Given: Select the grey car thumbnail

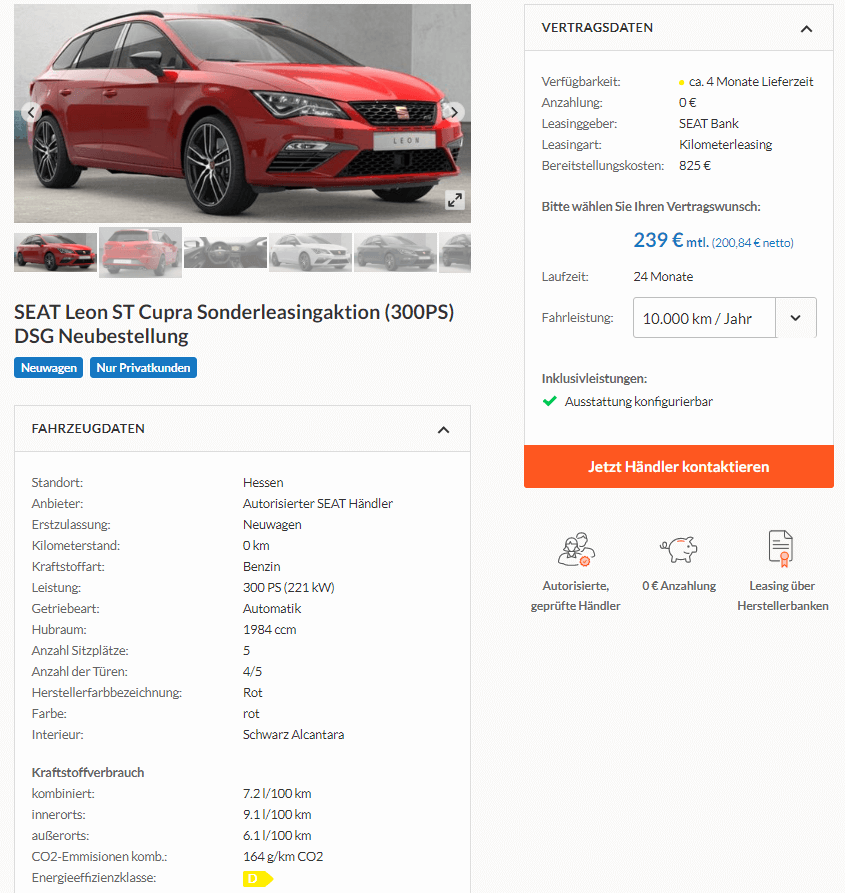Looking at the screenshot, I should point(395,252).
